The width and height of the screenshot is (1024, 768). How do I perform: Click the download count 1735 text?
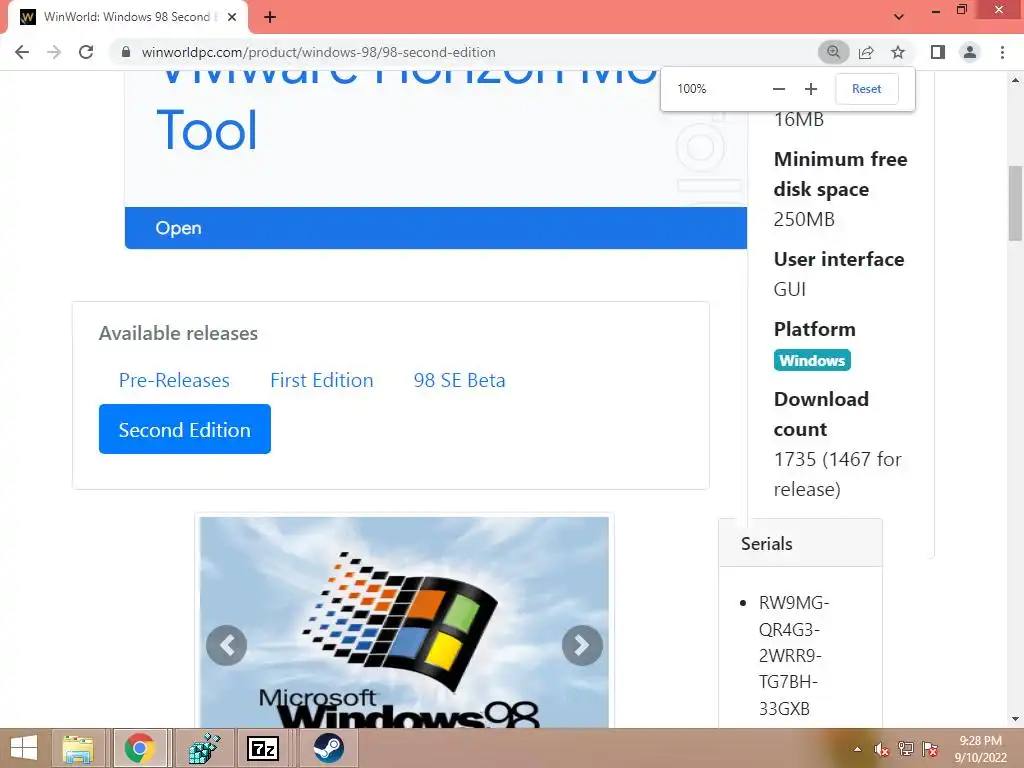tap(838, 474)
